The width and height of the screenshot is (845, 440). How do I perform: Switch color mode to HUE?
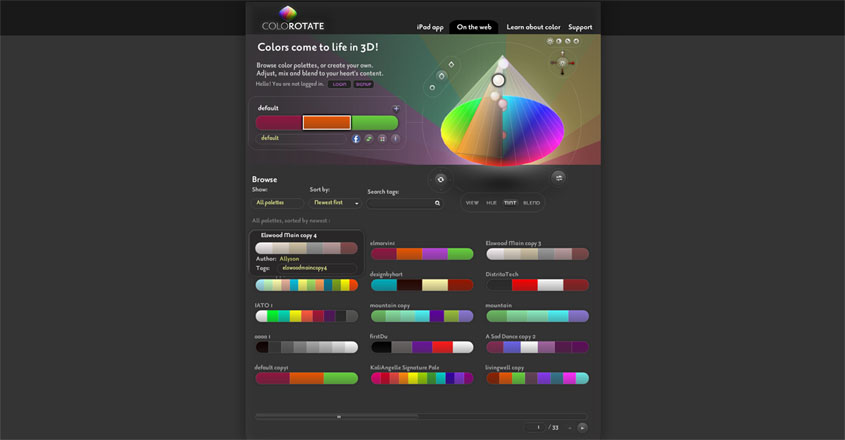(x=491, y=203)
